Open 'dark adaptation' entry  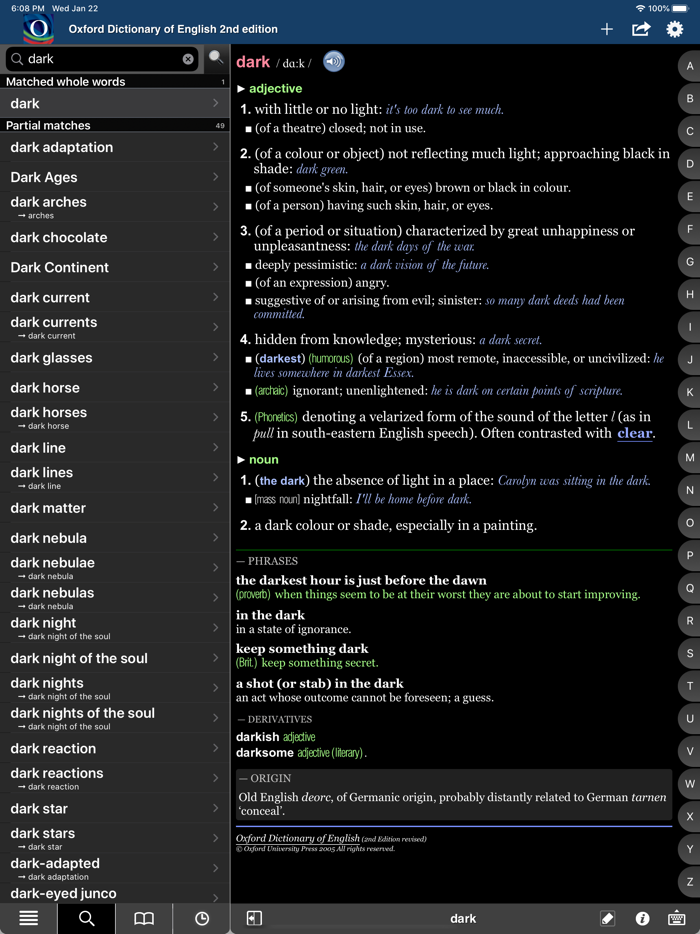(x=114, y=147)
